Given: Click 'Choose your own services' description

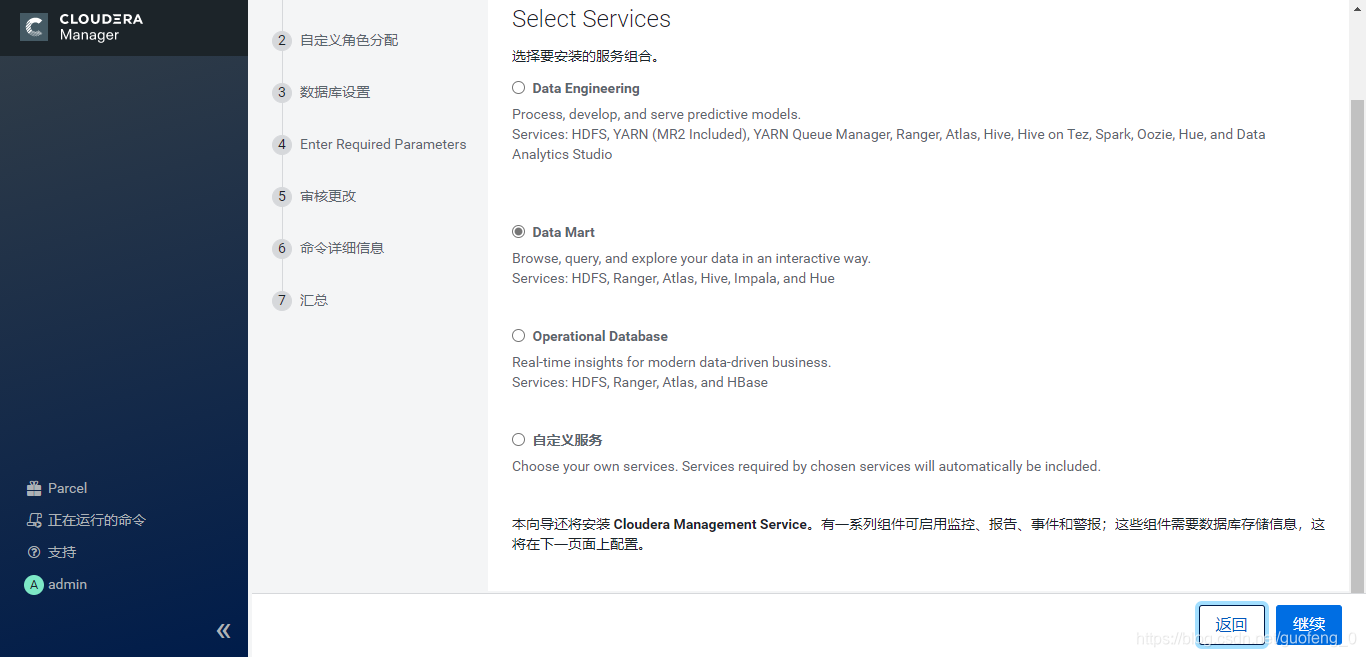Looking at the screenshot, I should click(806, 466).
